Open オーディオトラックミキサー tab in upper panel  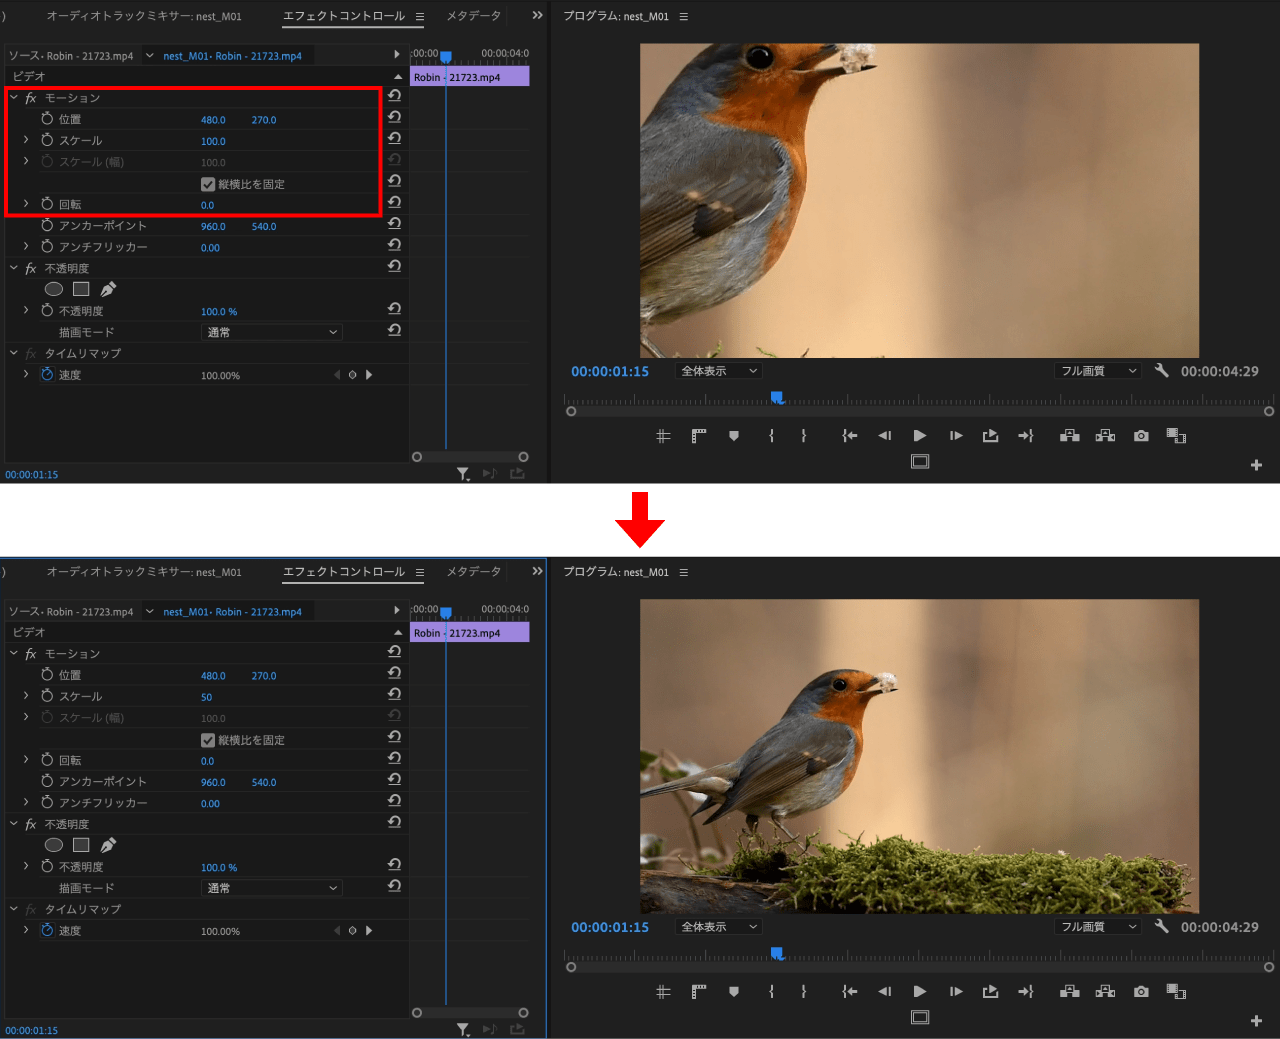[144, 16]
